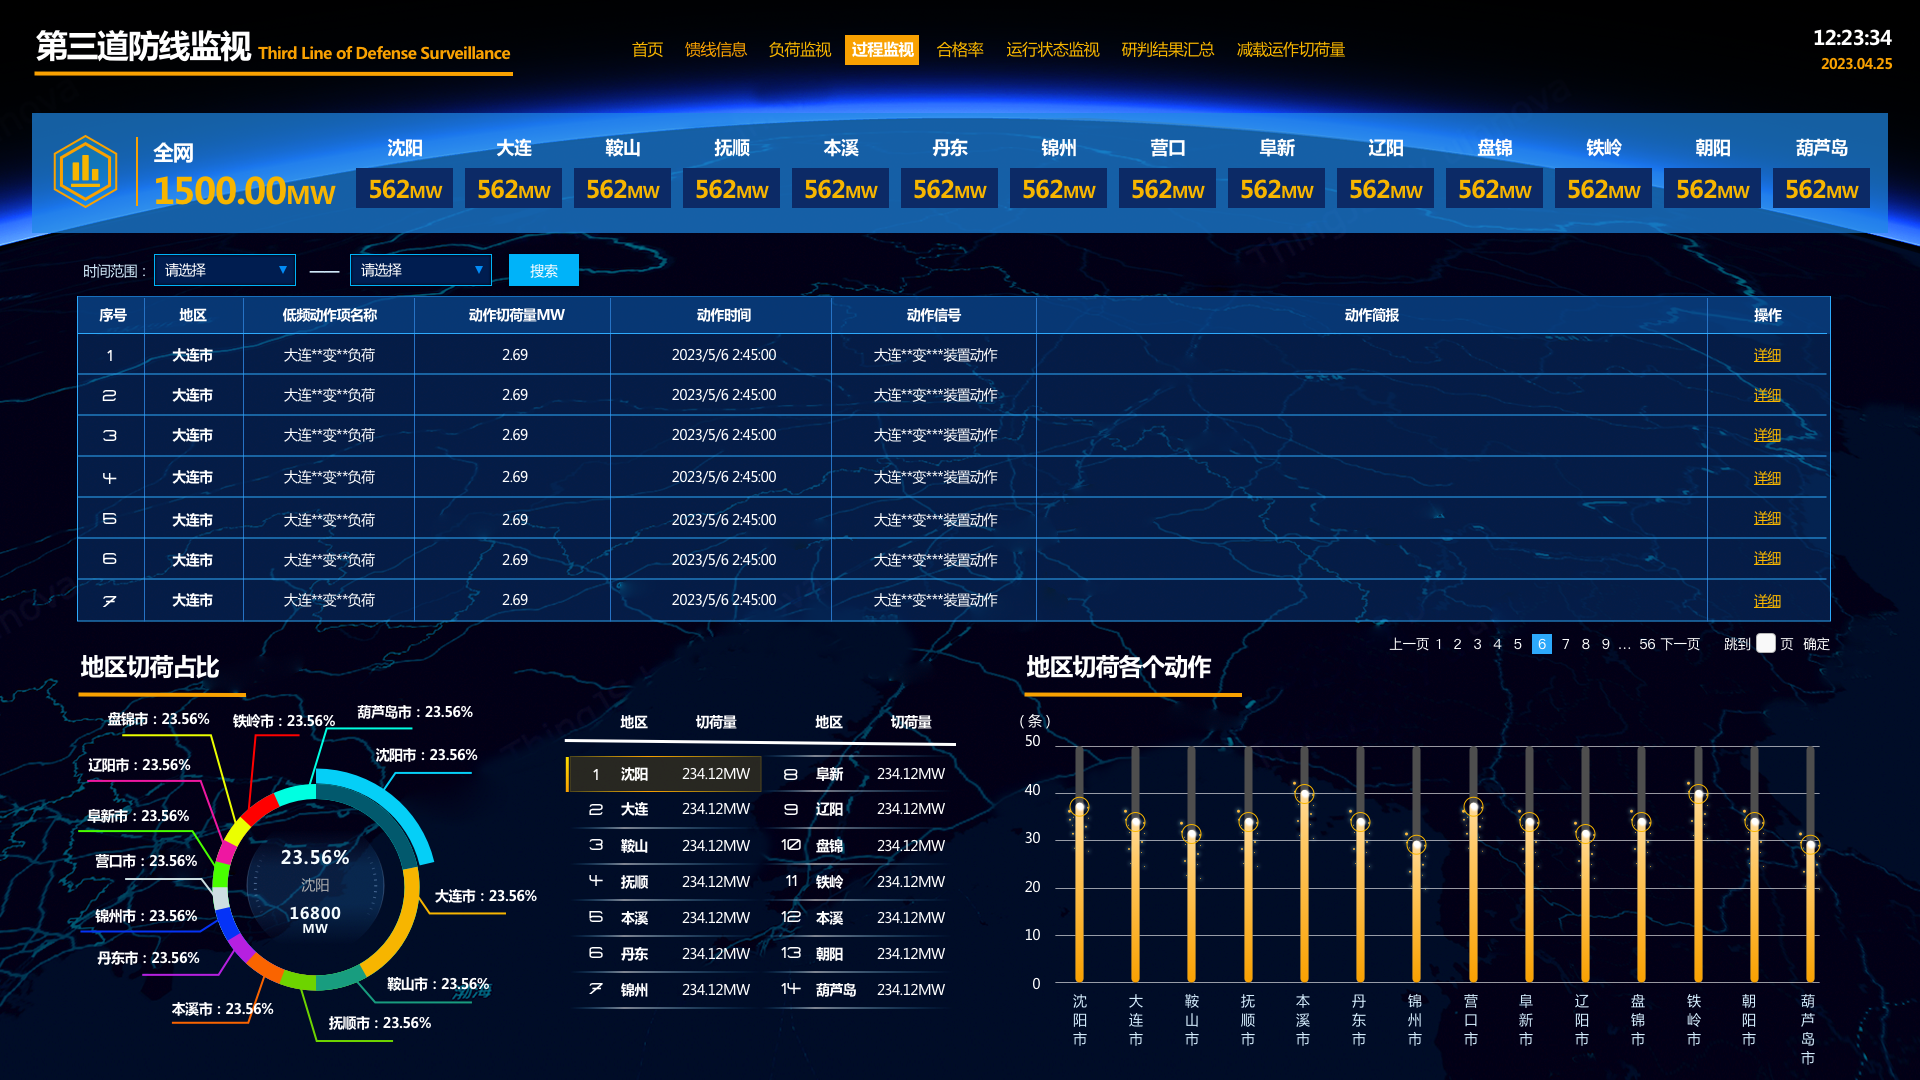This screenshot has width=1920, height=1080.
Task: Click the dropdown arrow of the second 请选择 box
Action: (x=479, y=270)
